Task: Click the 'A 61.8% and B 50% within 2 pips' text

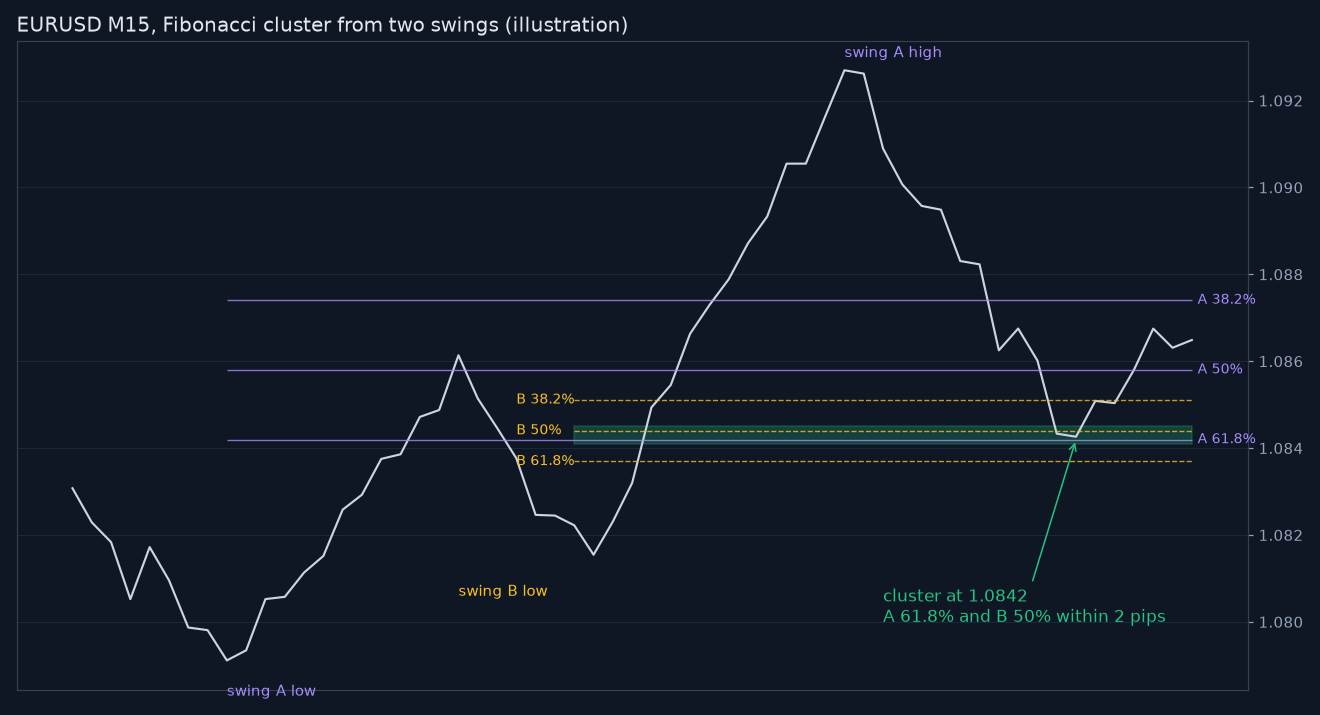Action: pos(1024,617)
